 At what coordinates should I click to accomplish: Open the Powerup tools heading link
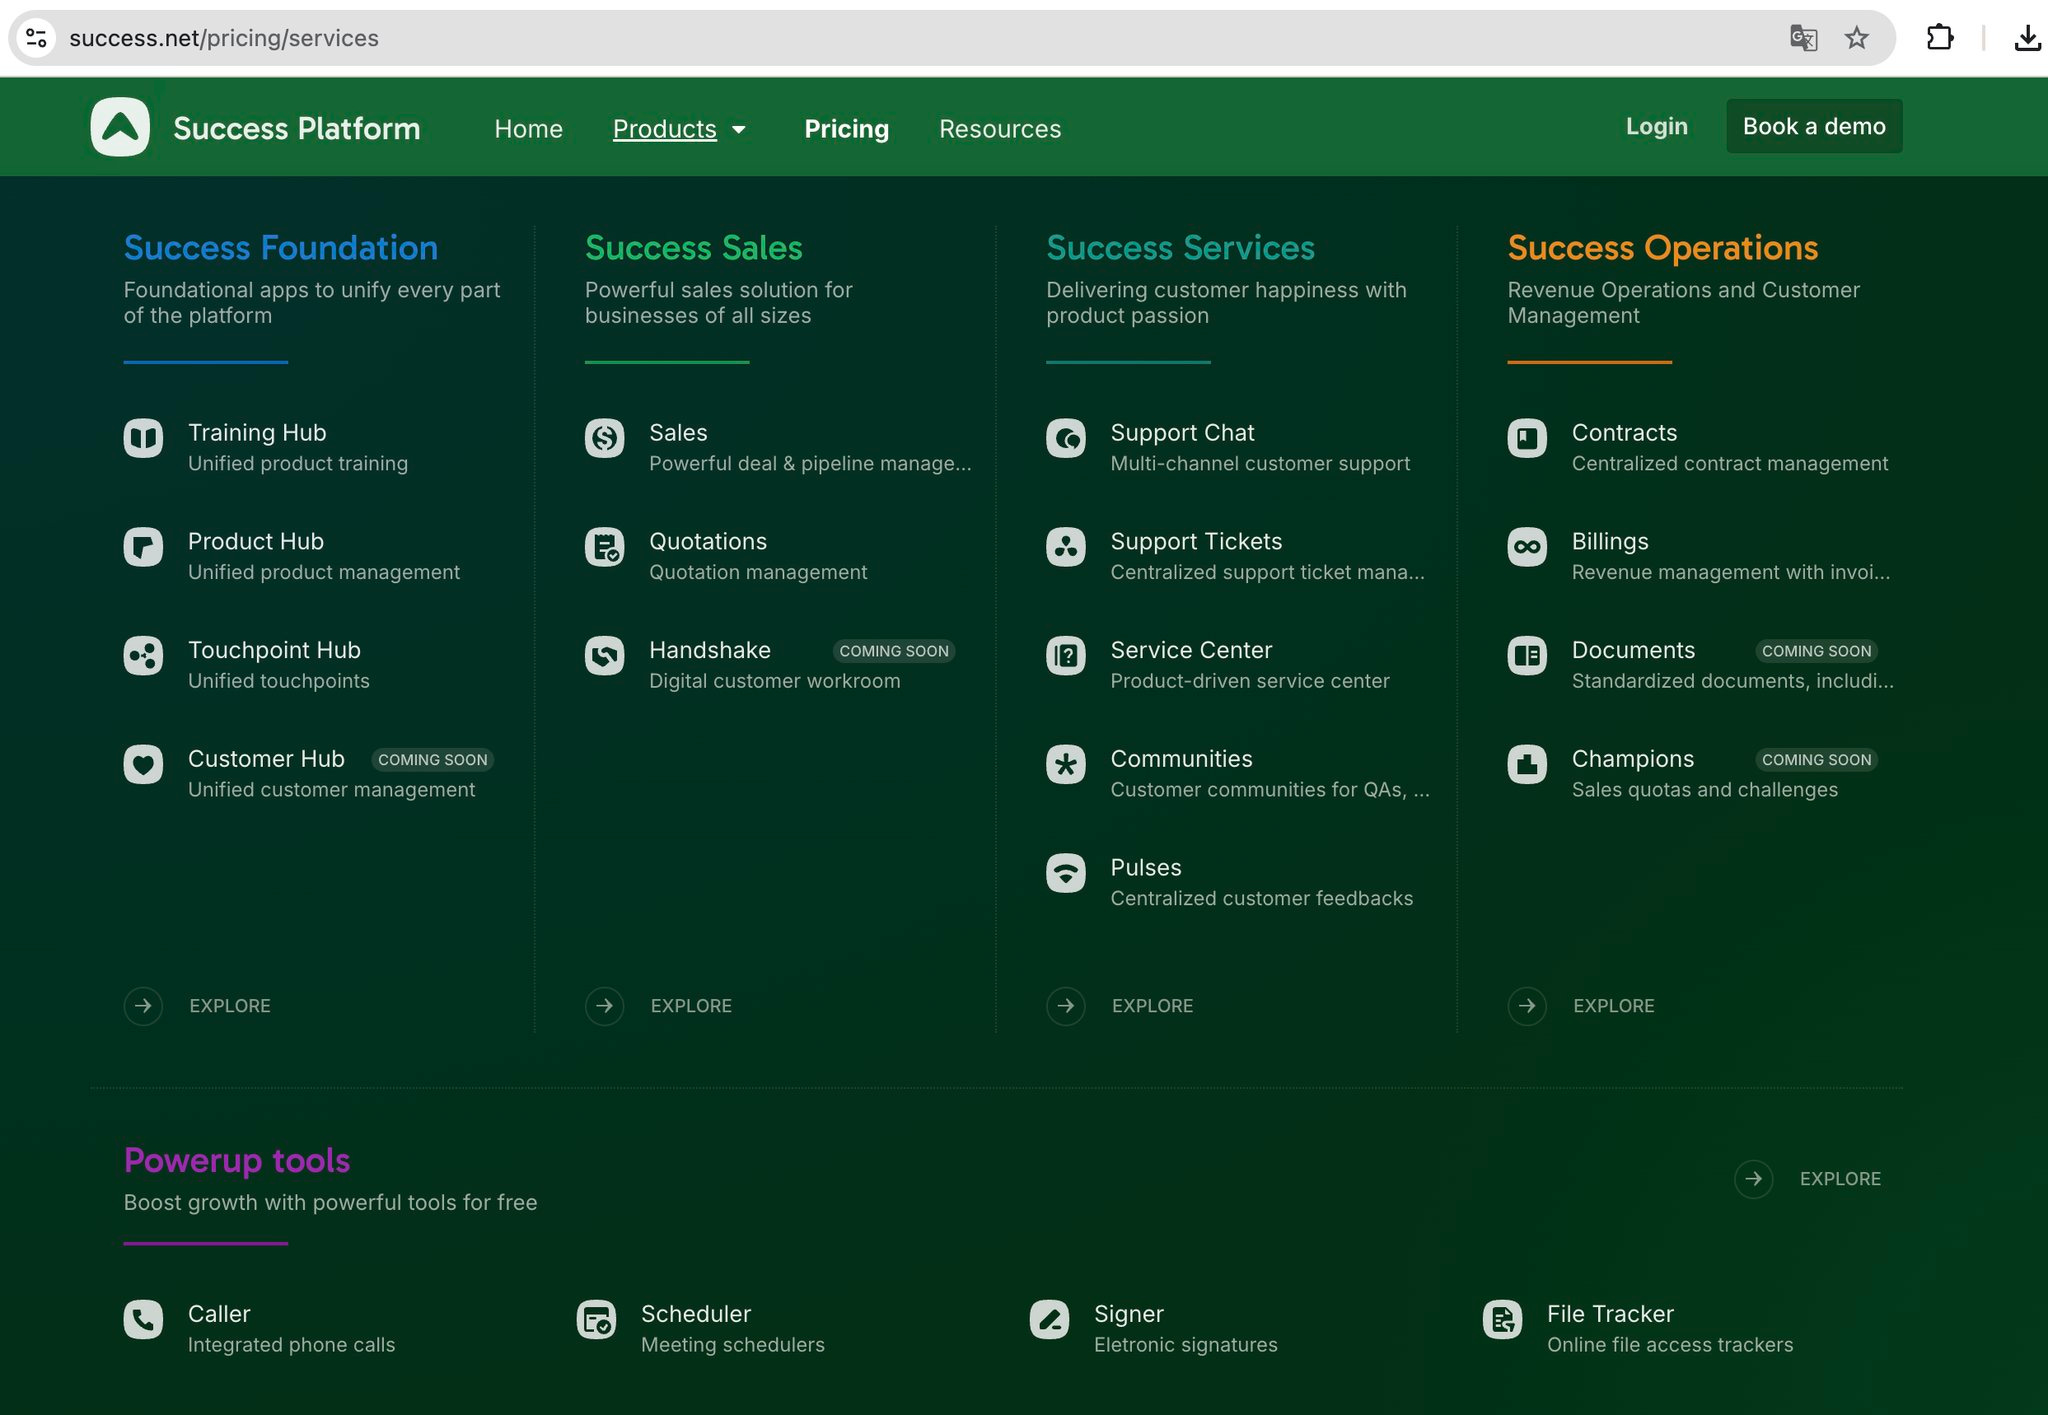click(x=237, y=1160)
